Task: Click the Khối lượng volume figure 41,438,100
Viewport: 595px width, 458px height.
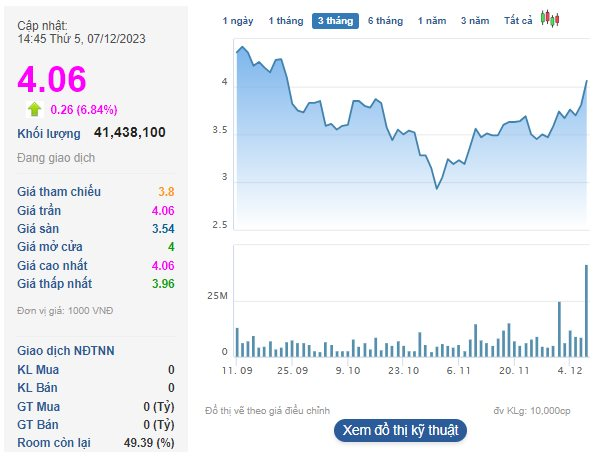Action: pos(130,132)
